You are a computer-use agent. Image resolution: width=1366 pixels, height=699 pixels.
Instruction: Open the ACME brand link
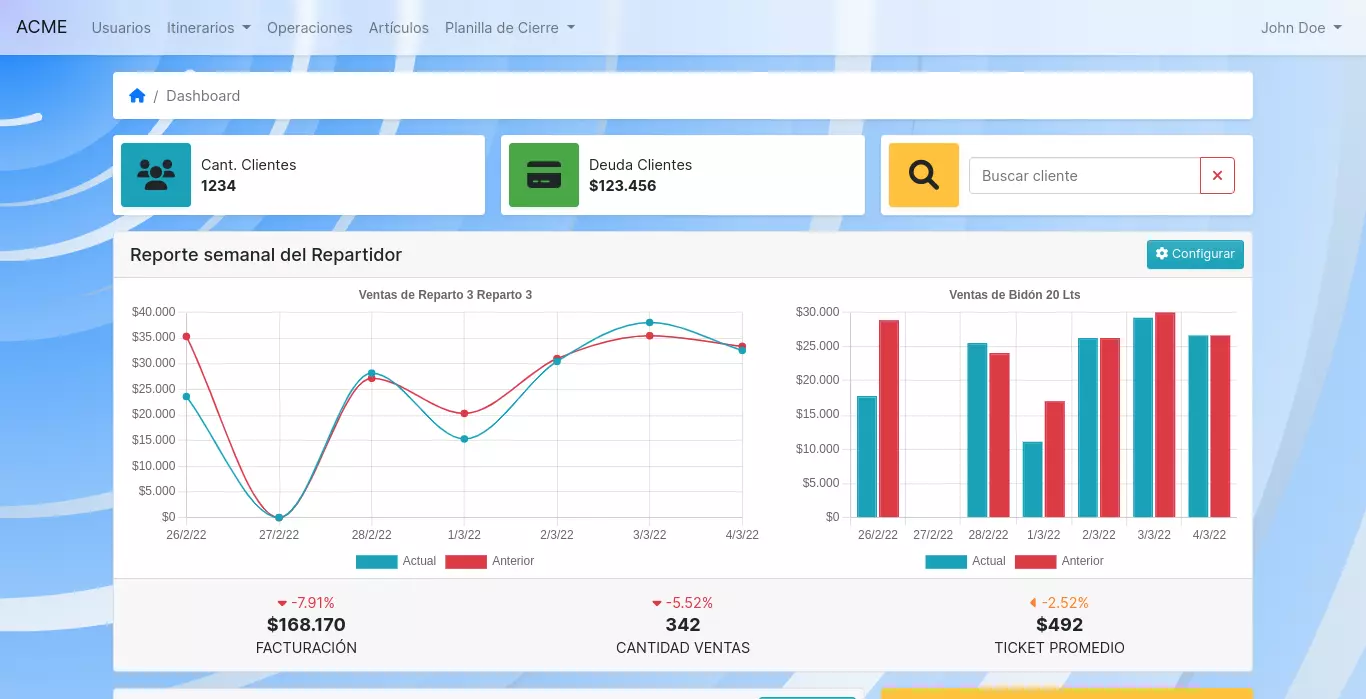click(x=42, y=27)
